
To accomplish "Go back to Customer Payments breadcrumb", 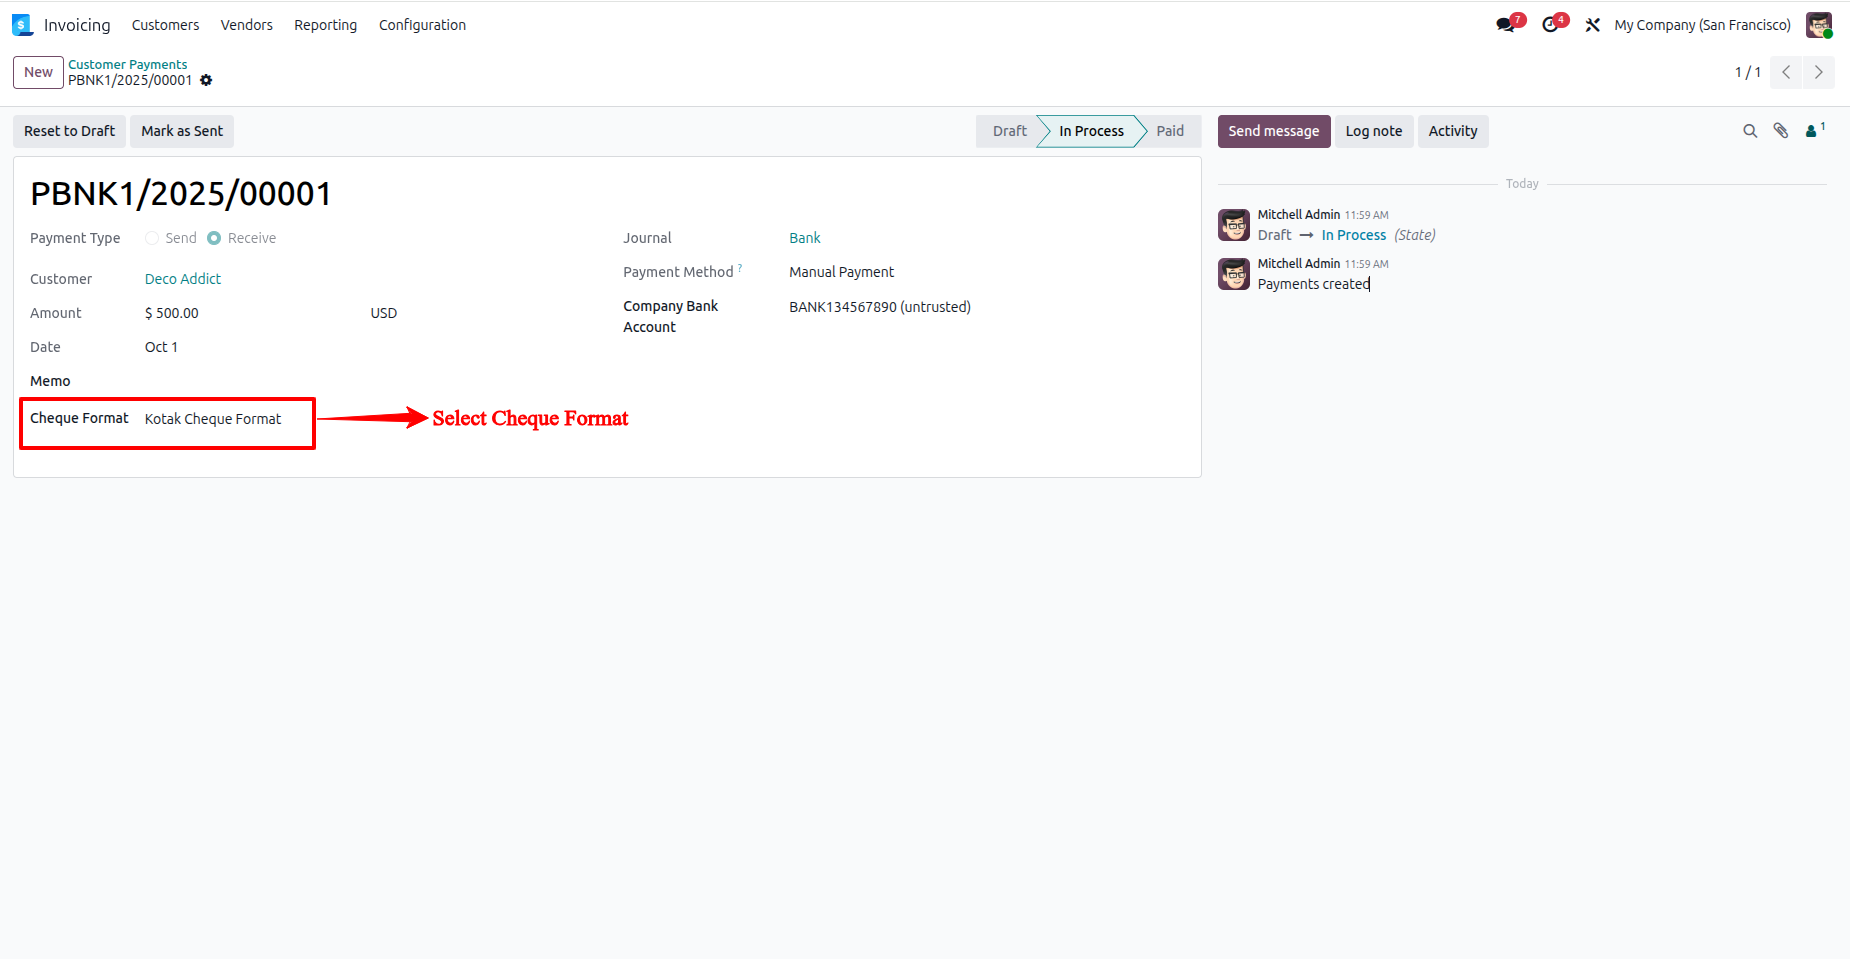I will click(128, 64).
